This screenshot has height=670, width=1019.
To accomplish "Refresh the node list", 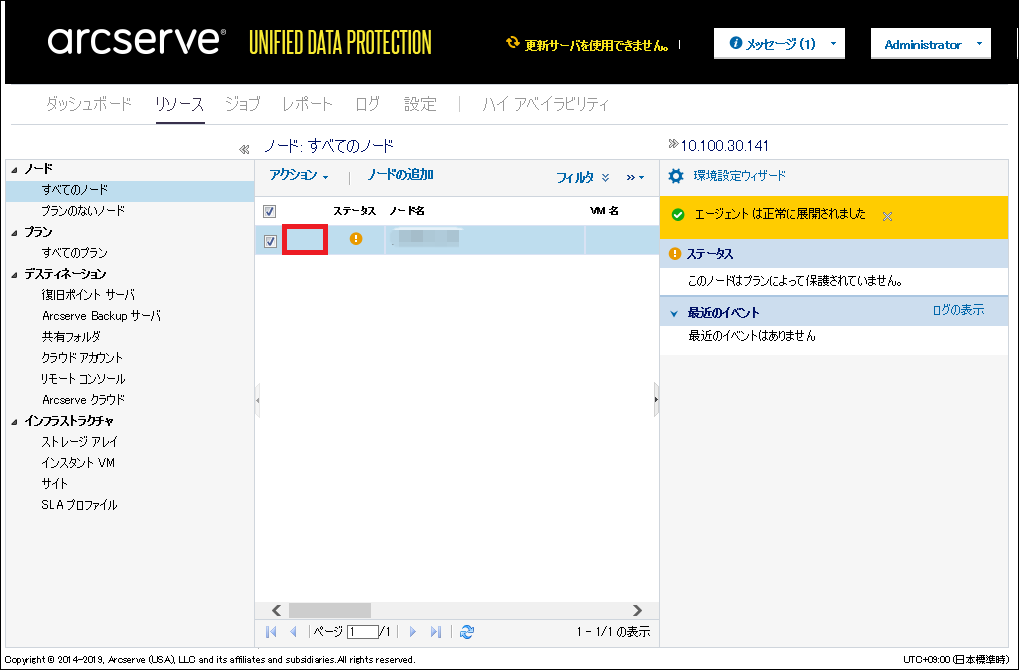I will 467,631.
